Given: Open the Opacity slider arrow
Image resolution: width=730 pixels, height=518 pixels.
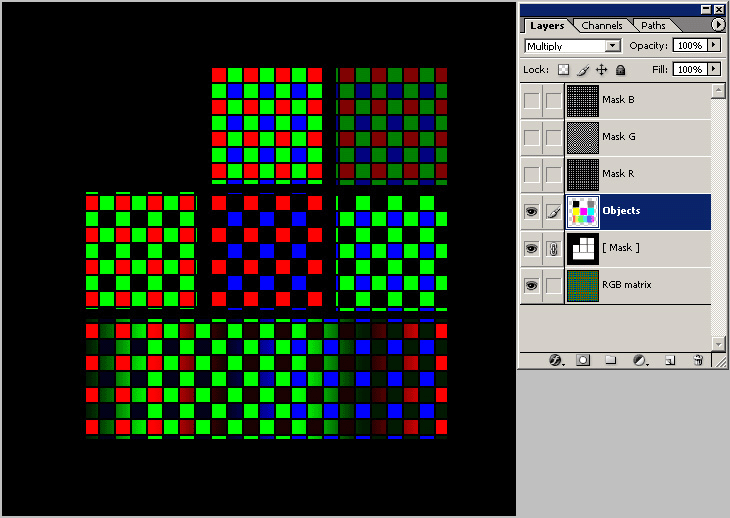Looking at the screenshot, I should [714, 45].
